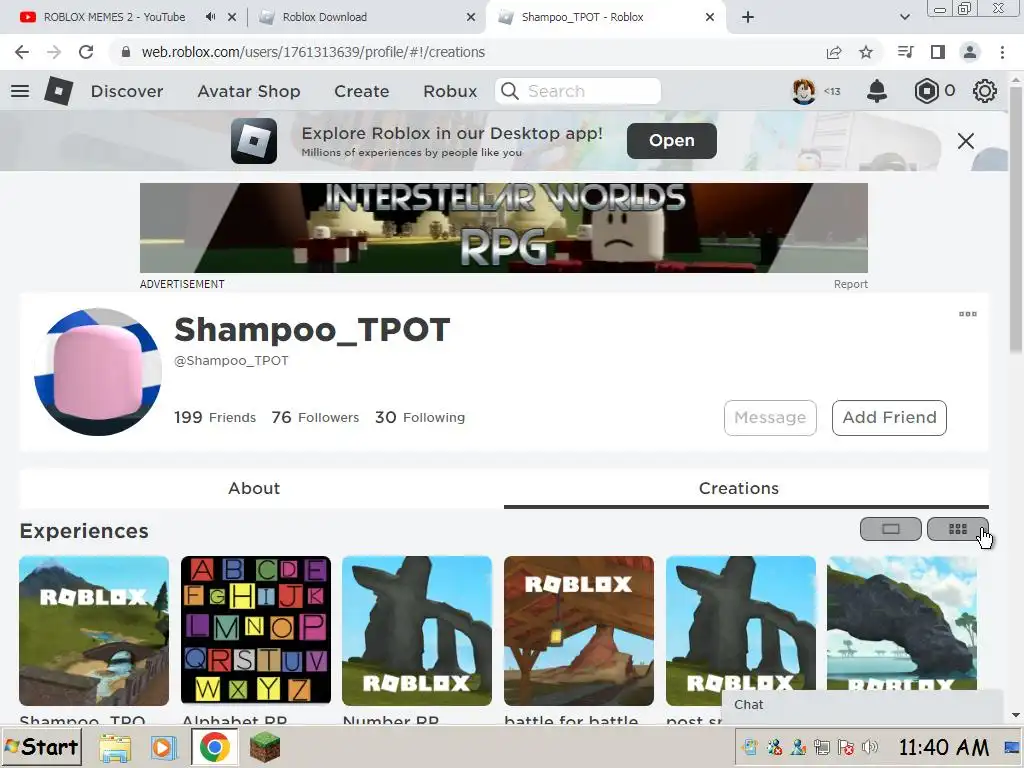Screen dimensions: 1024x768
Task: Click the Chrome taskbar icon
Action: [x=214, y=746]
